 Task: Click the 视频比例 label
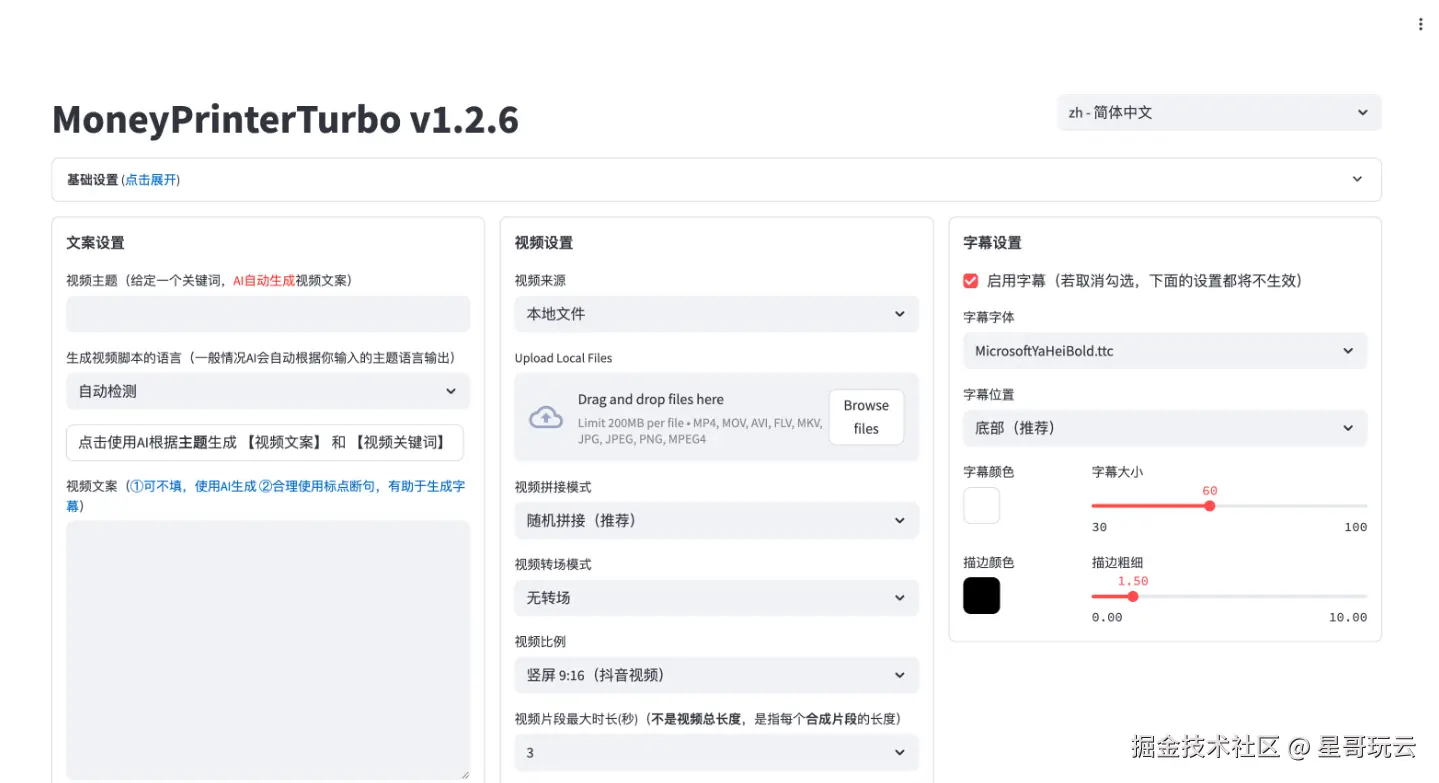[x=540, y=641]
